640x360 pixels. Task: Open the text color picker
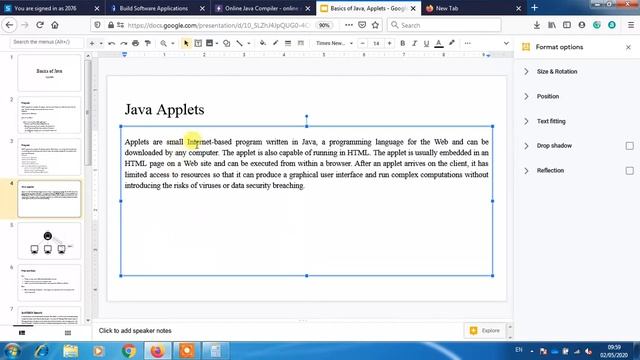click(439, 43)
